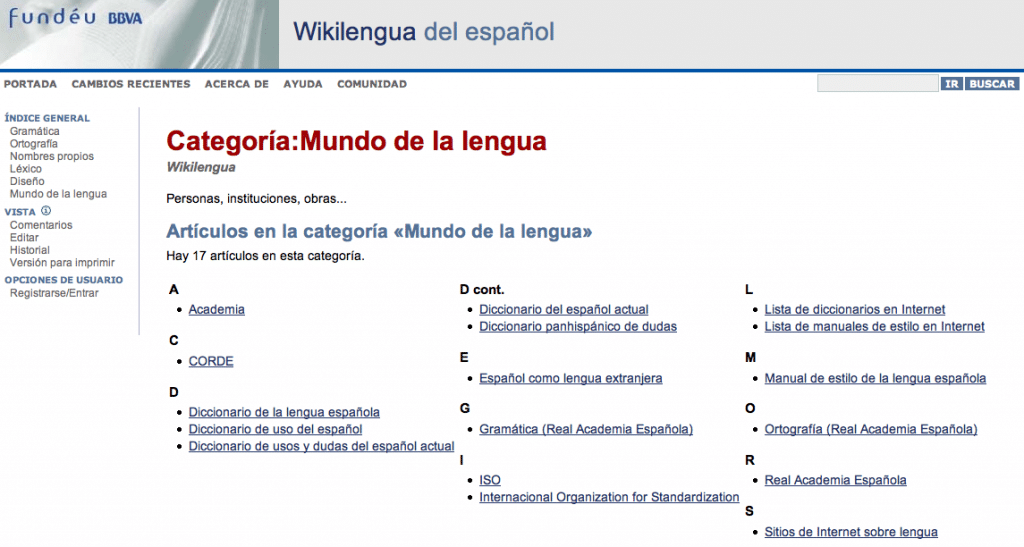Open Léxico in the sidebar
This screenshot has height=547, width=1024.
click(25, 168)
